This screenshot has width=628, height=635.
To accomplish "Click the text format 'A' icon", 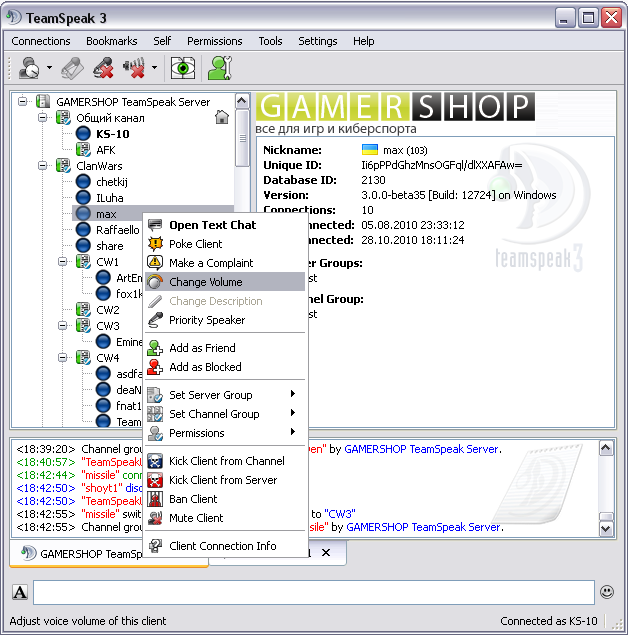I will 20,592.
